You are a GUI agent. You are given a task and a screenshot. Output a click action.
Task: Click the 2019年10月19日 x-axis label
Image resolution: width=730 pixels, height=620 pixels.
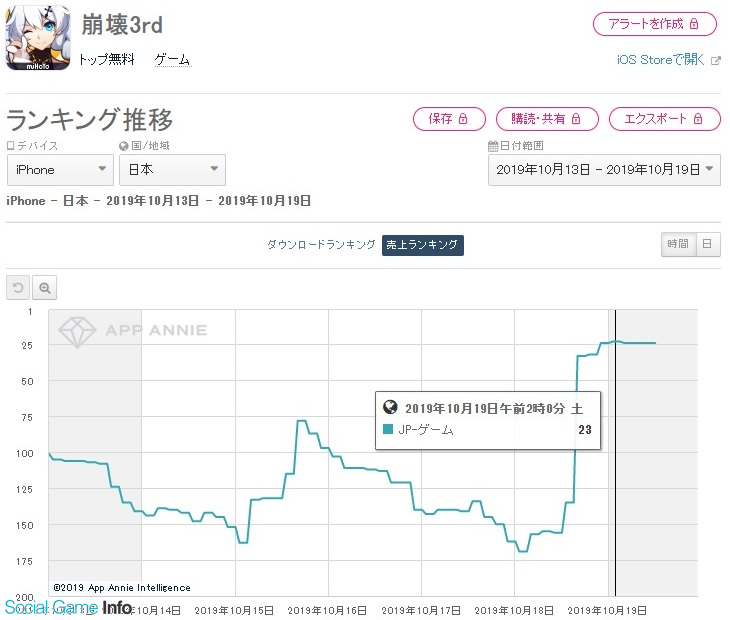607,611
